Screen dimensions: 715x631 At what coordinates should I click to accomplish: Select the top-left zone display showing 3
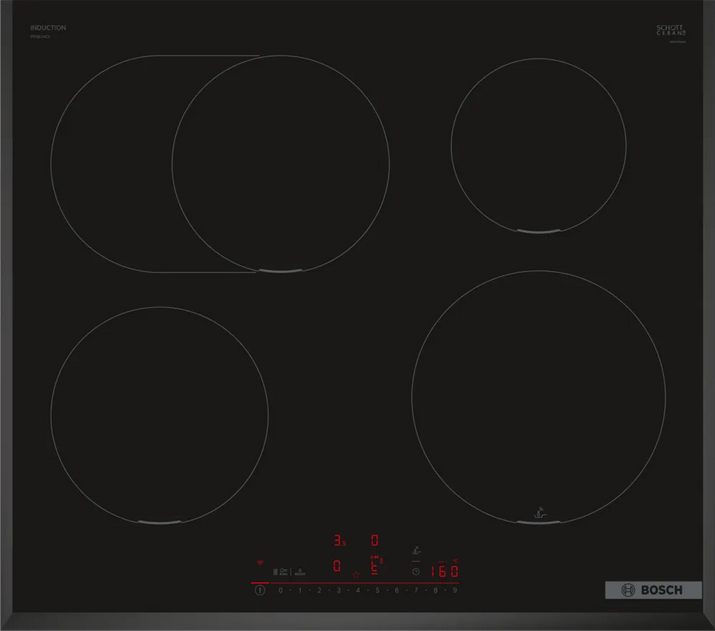coord(338,541)
